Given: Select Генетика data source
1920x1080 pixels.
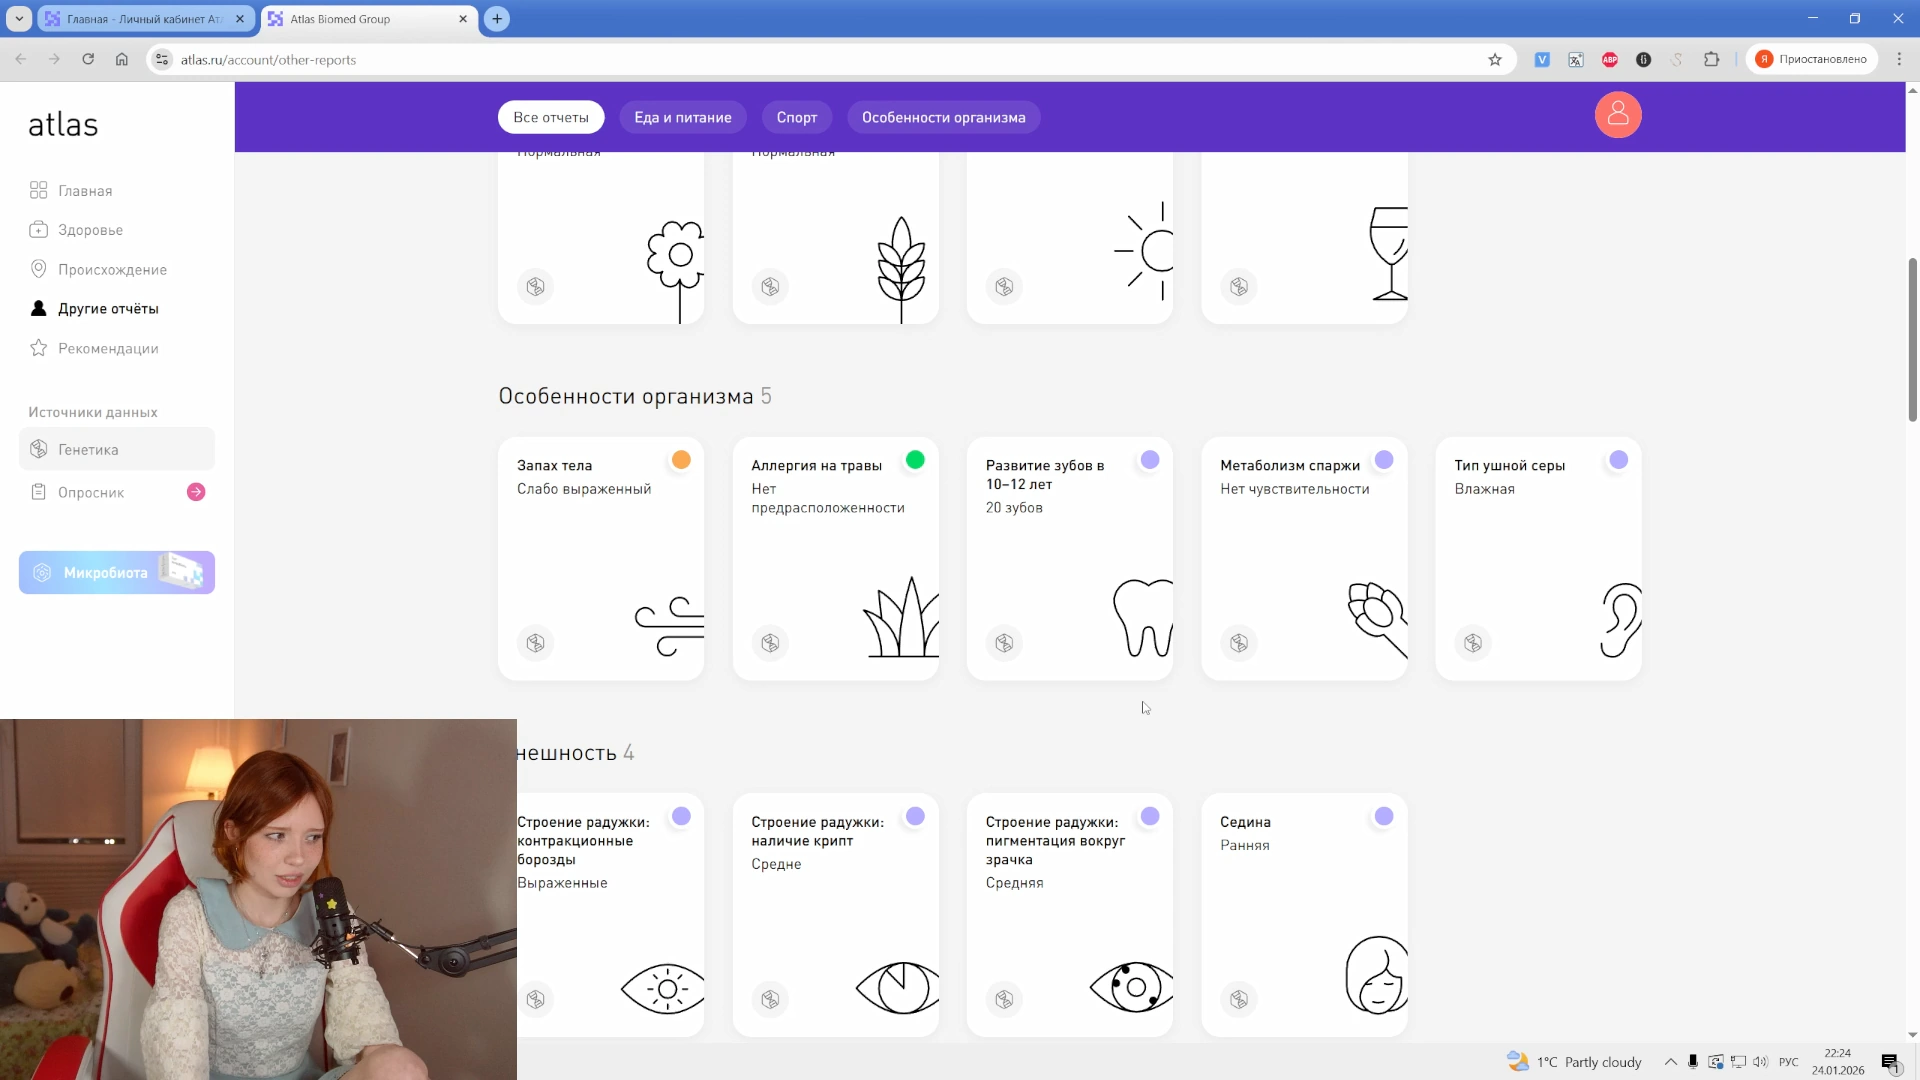Looking at the screenshot, I should [x=88, y=450].
